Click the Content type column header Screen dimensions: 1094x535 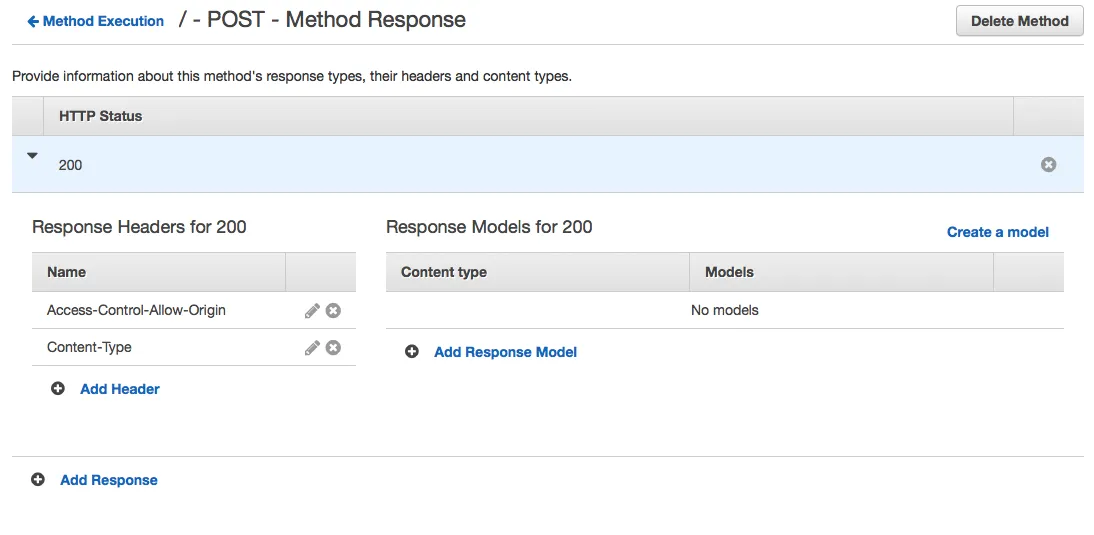(444, 272)
